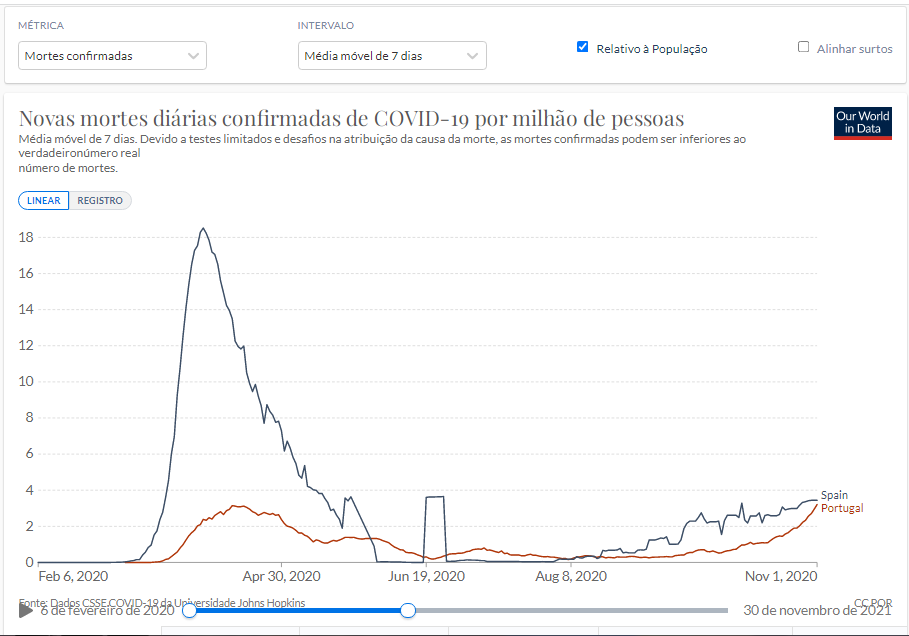The width and height of the screenshot is (909, 636).
Task: Open the Mortes confirmadas metric dropdown
Action: pos(112,56)
